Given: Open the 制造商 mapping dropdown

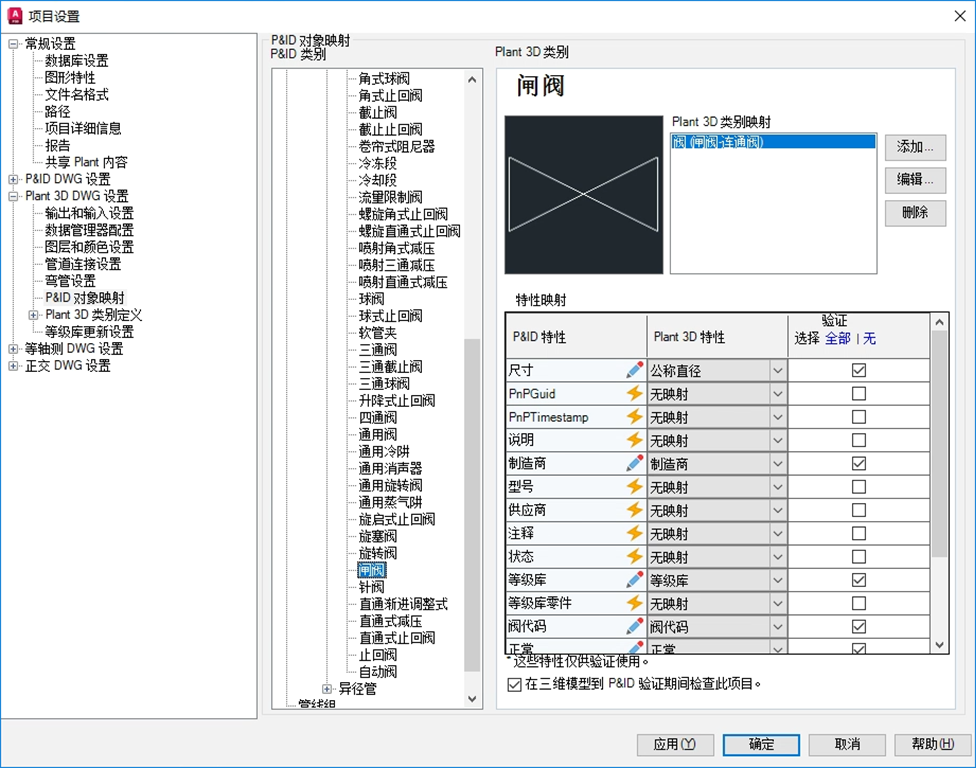Looking at the screenshot, I should 777,464.
